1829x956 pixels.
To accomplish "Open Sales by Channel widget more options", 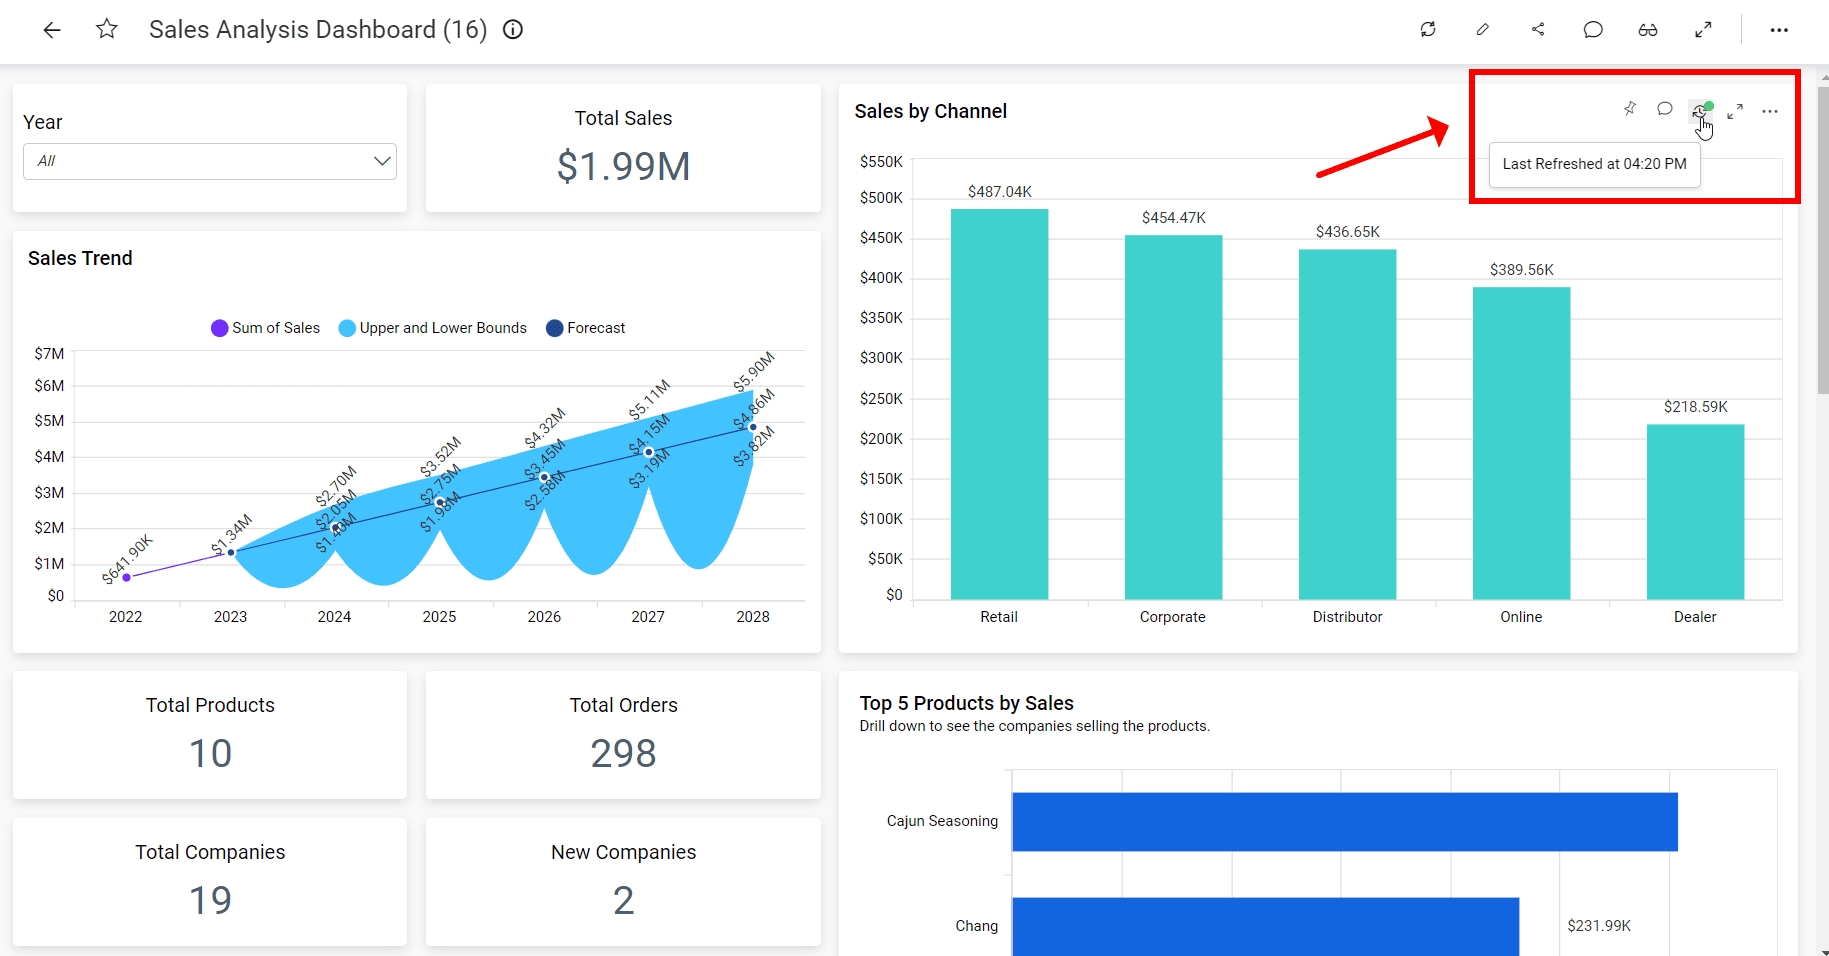I will pyautogui.click(x=1770, y=111).
